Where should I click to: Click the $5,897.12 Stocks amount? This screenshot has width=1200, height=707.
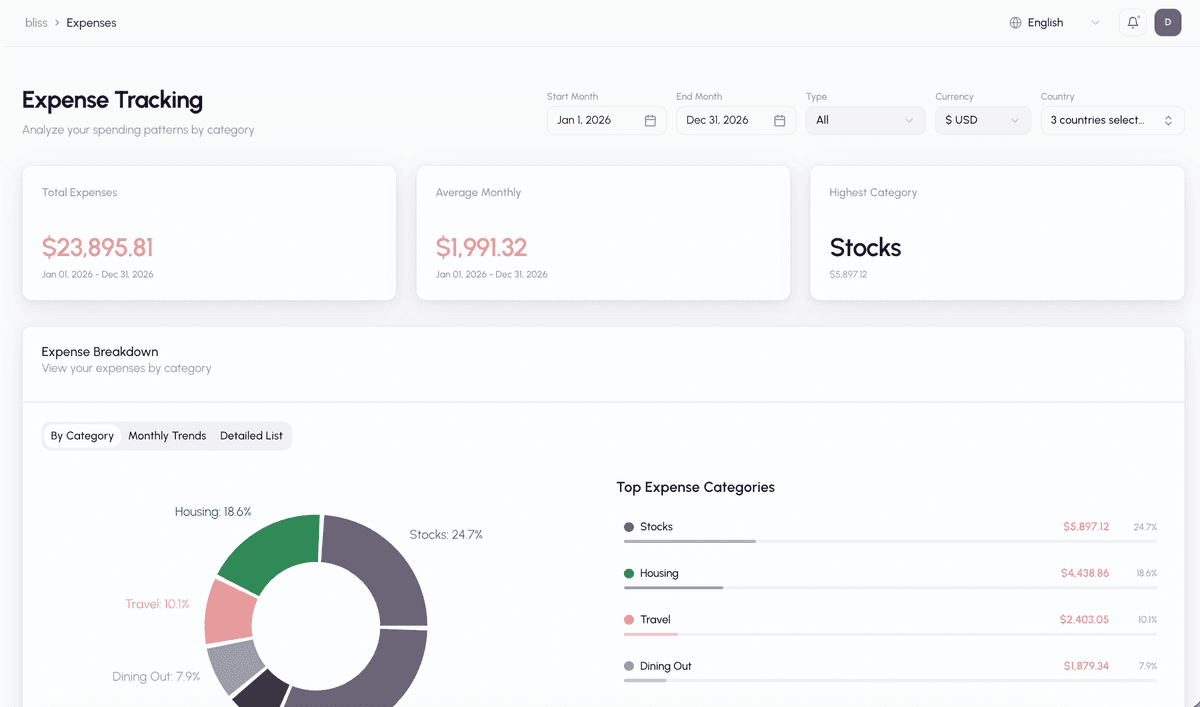tap(1085, 526)
